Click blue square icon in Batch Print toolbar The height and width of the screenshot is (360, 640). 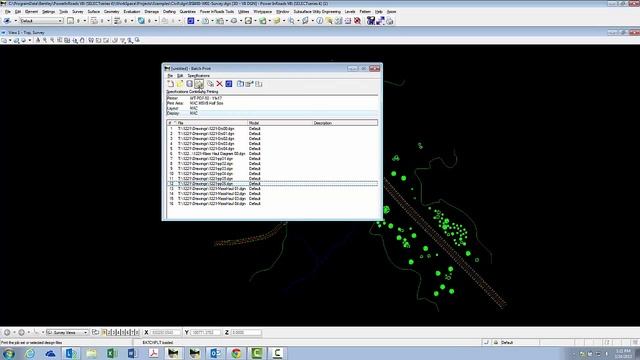coord(229,84)
